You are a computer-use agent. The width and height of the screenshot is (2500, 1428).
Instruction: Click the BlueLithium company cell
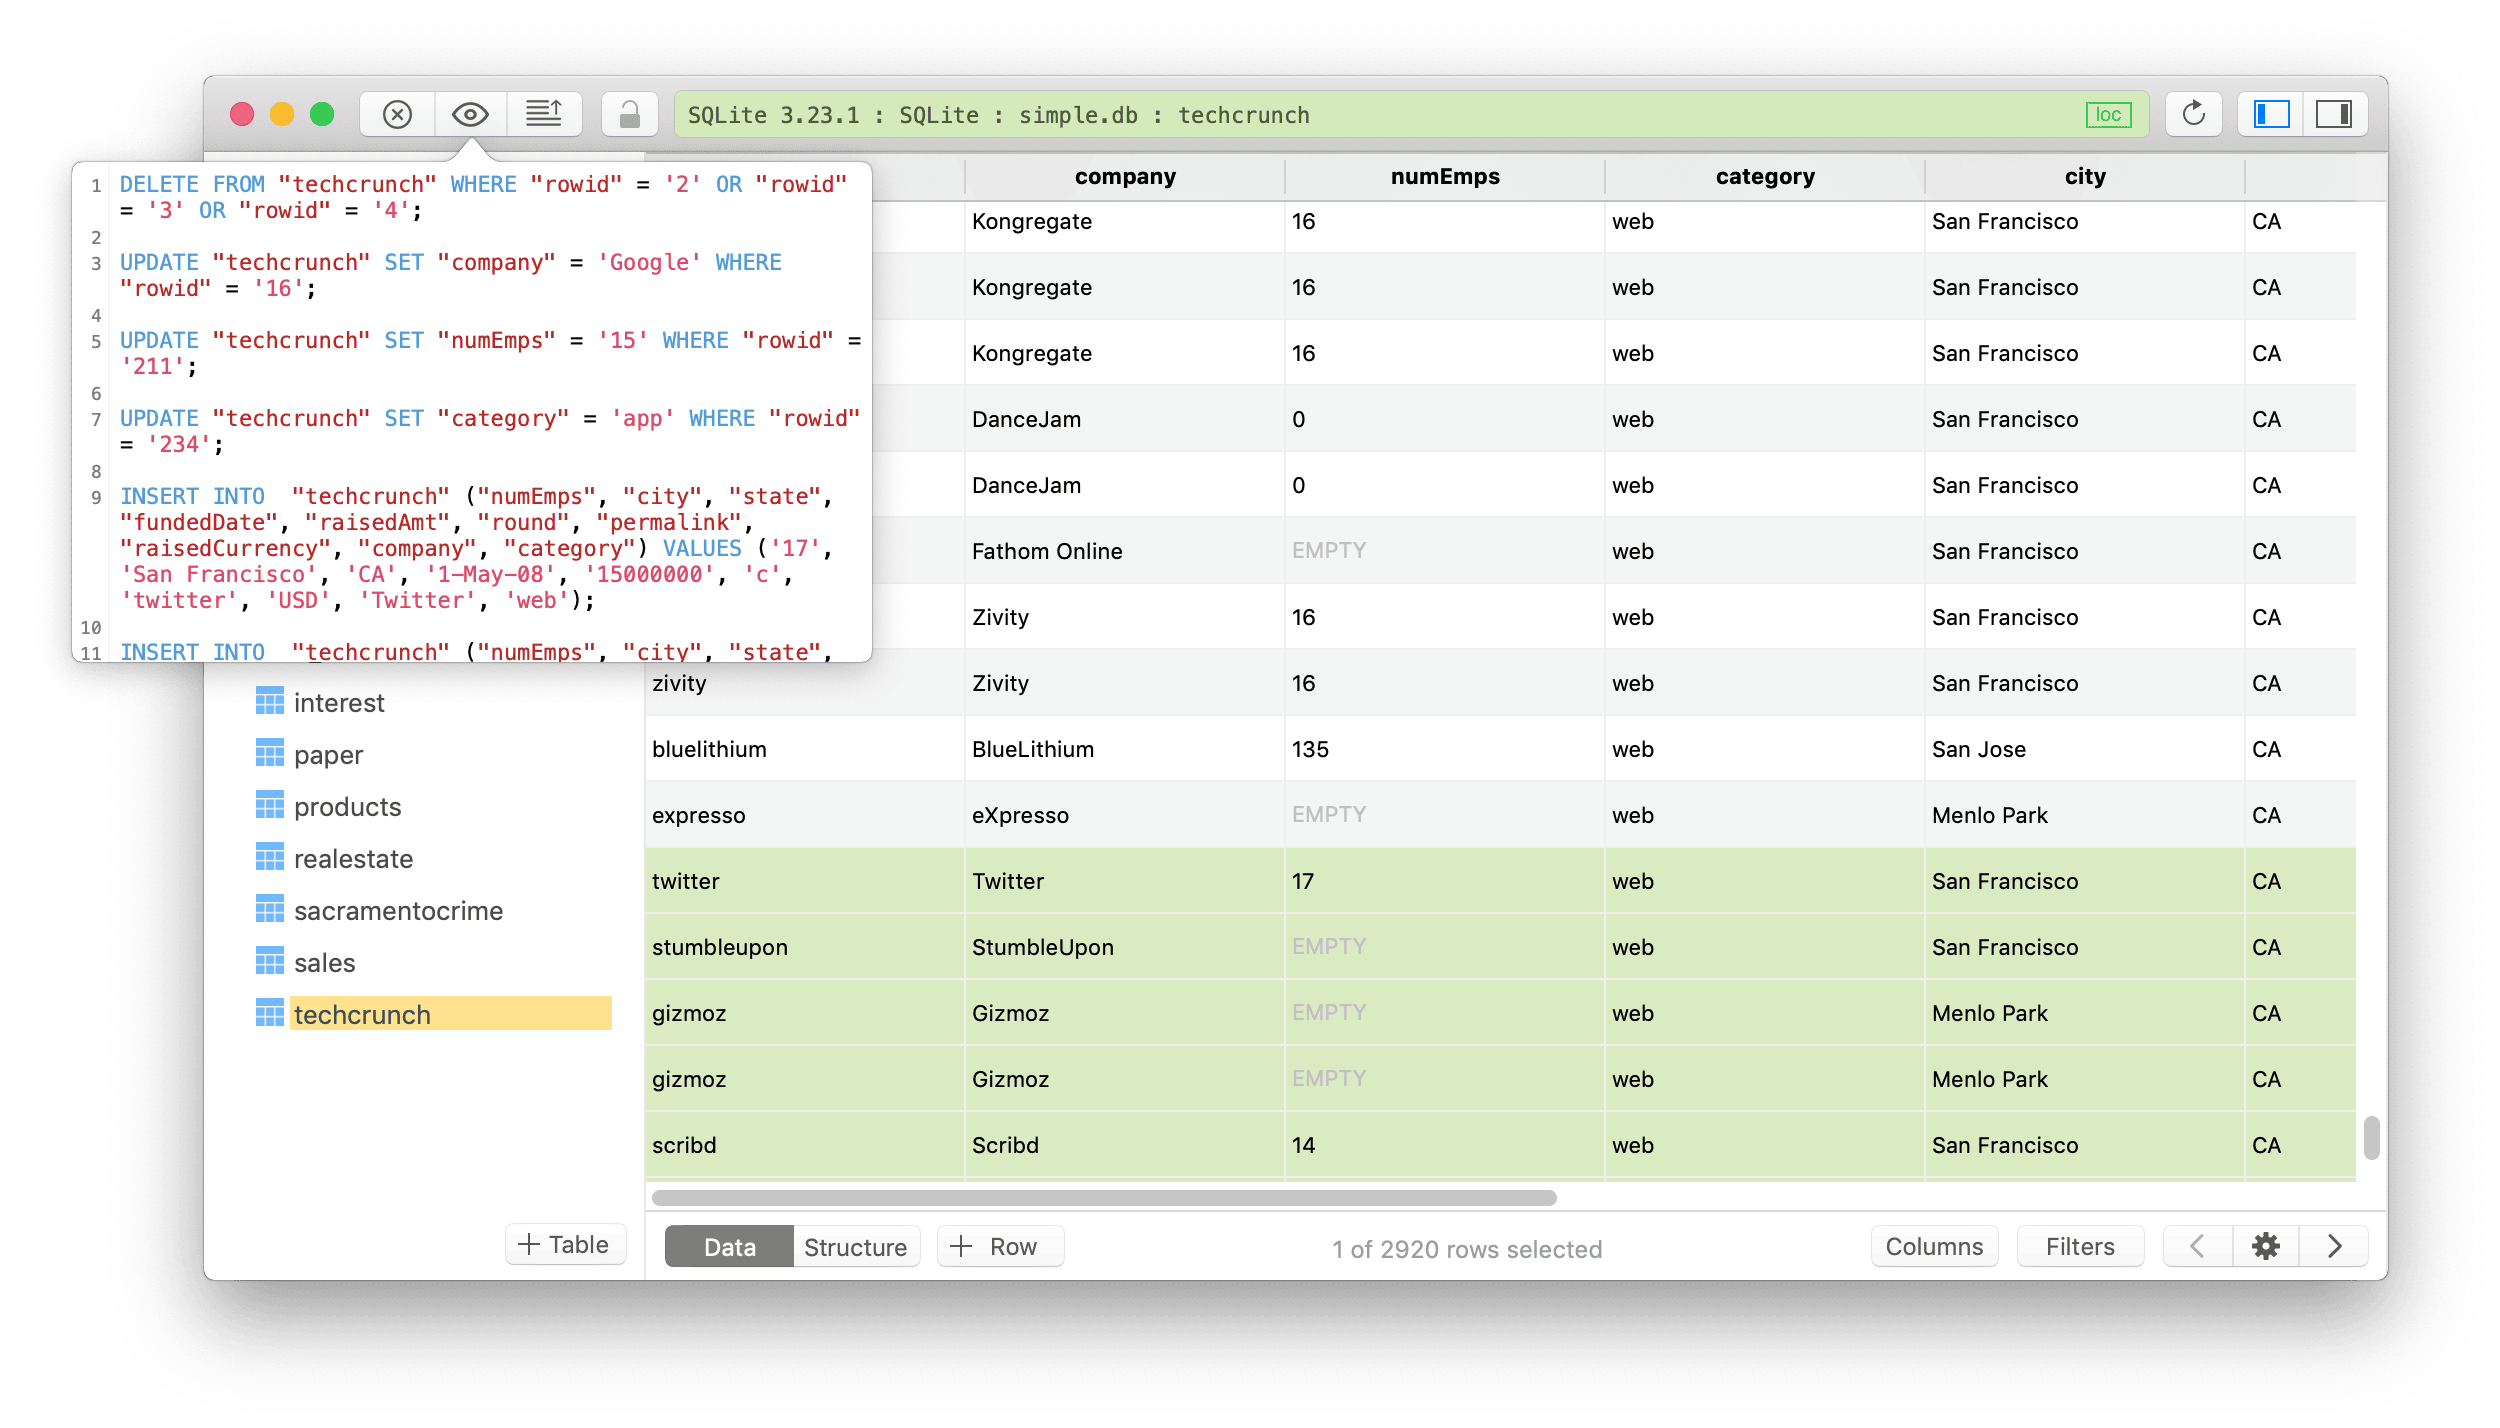tap(1124, 749)
